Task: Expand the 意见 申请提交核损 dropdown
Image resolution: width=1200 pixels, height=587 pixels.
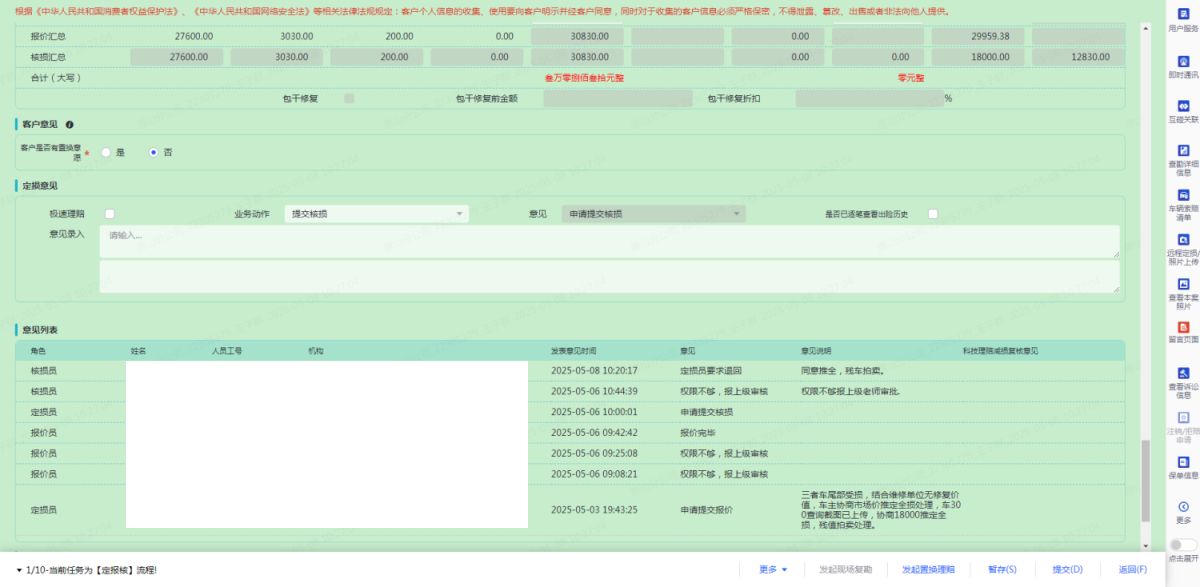Action: (x=654, y=214)
